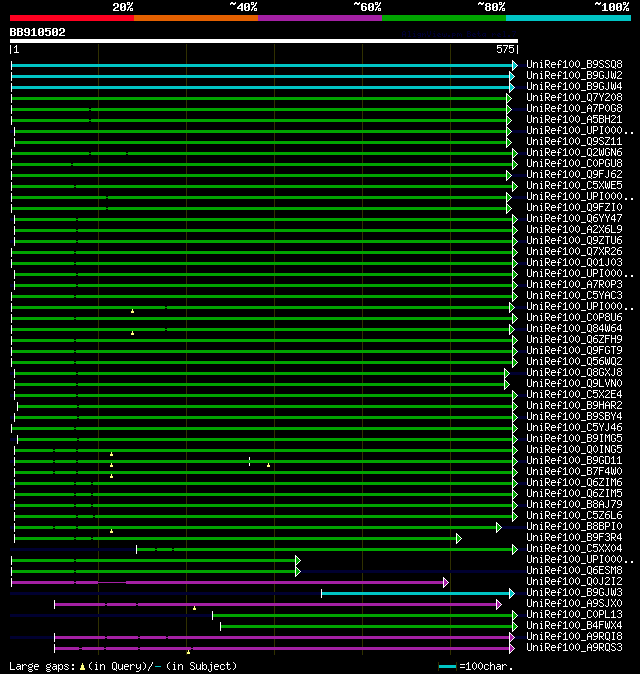
Task: Open hit UniRef100_B9GJW2
Action: [574, 76]
